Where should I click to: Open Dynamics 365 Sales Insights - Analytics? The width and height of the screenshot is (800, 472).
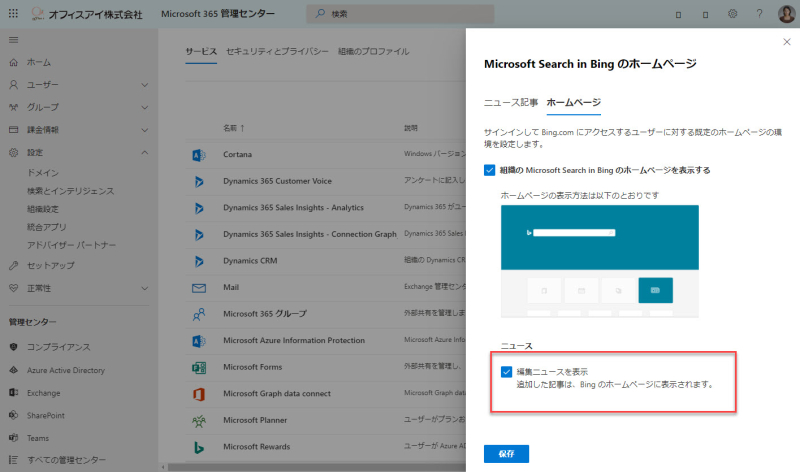(x=293, y=208)
